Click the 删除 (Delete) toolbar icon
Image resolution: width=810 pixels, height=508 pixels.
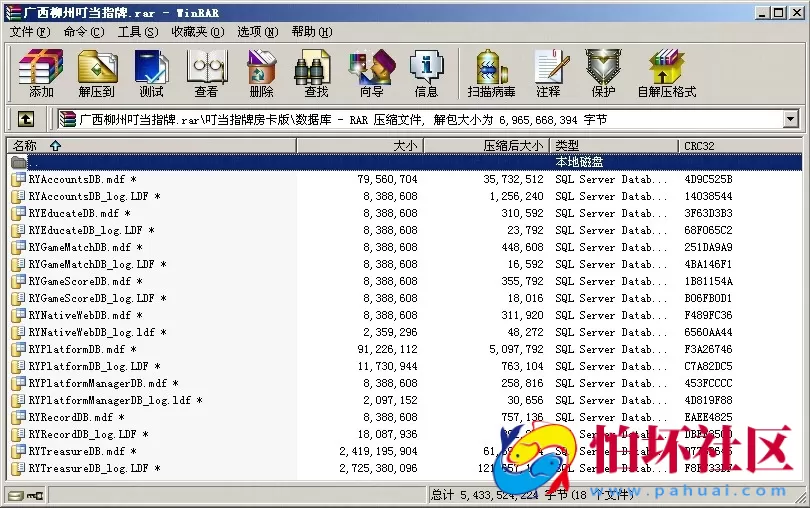261,71
